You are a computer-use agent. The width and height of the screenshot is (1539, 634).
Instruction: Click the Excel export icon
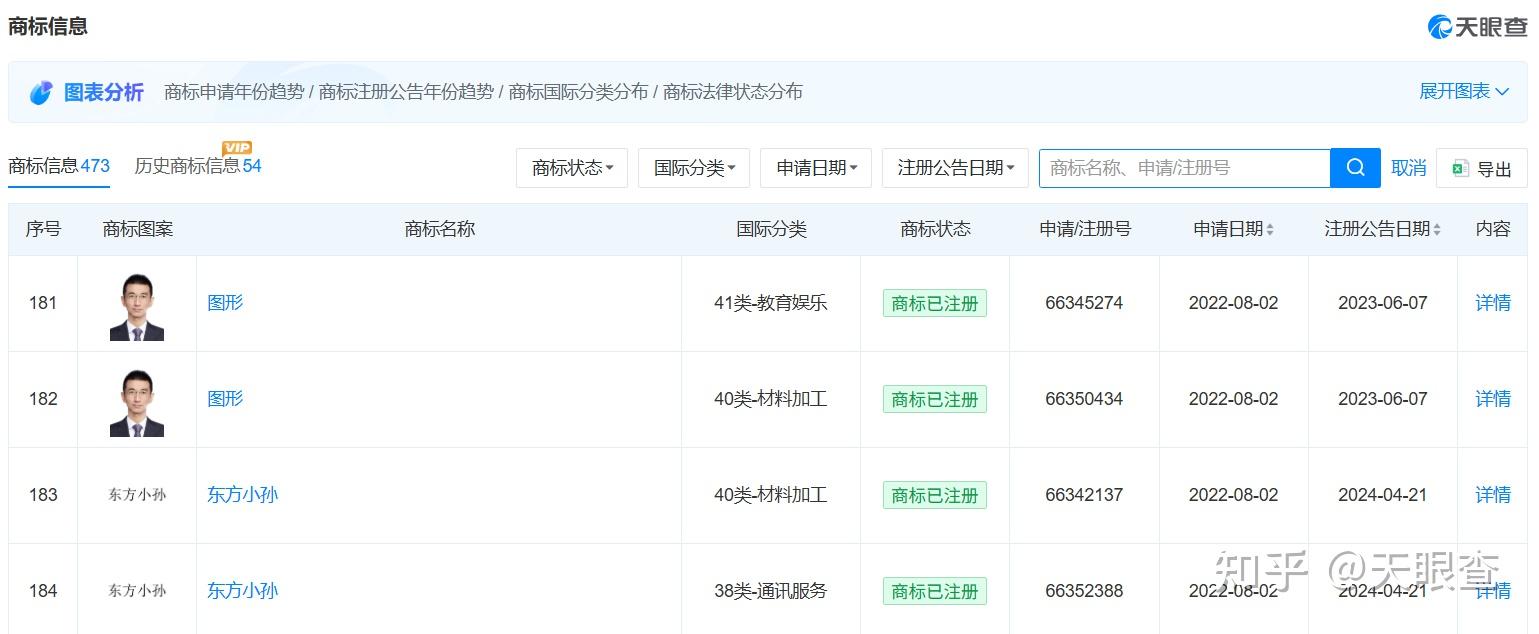pos(1460,169)
